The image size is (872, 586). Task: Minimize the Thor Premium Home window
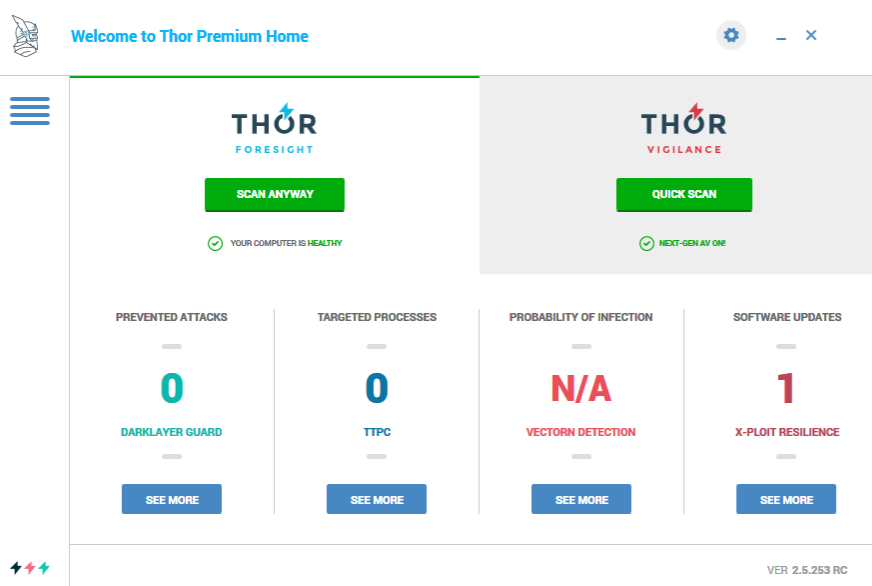point(781,37)
